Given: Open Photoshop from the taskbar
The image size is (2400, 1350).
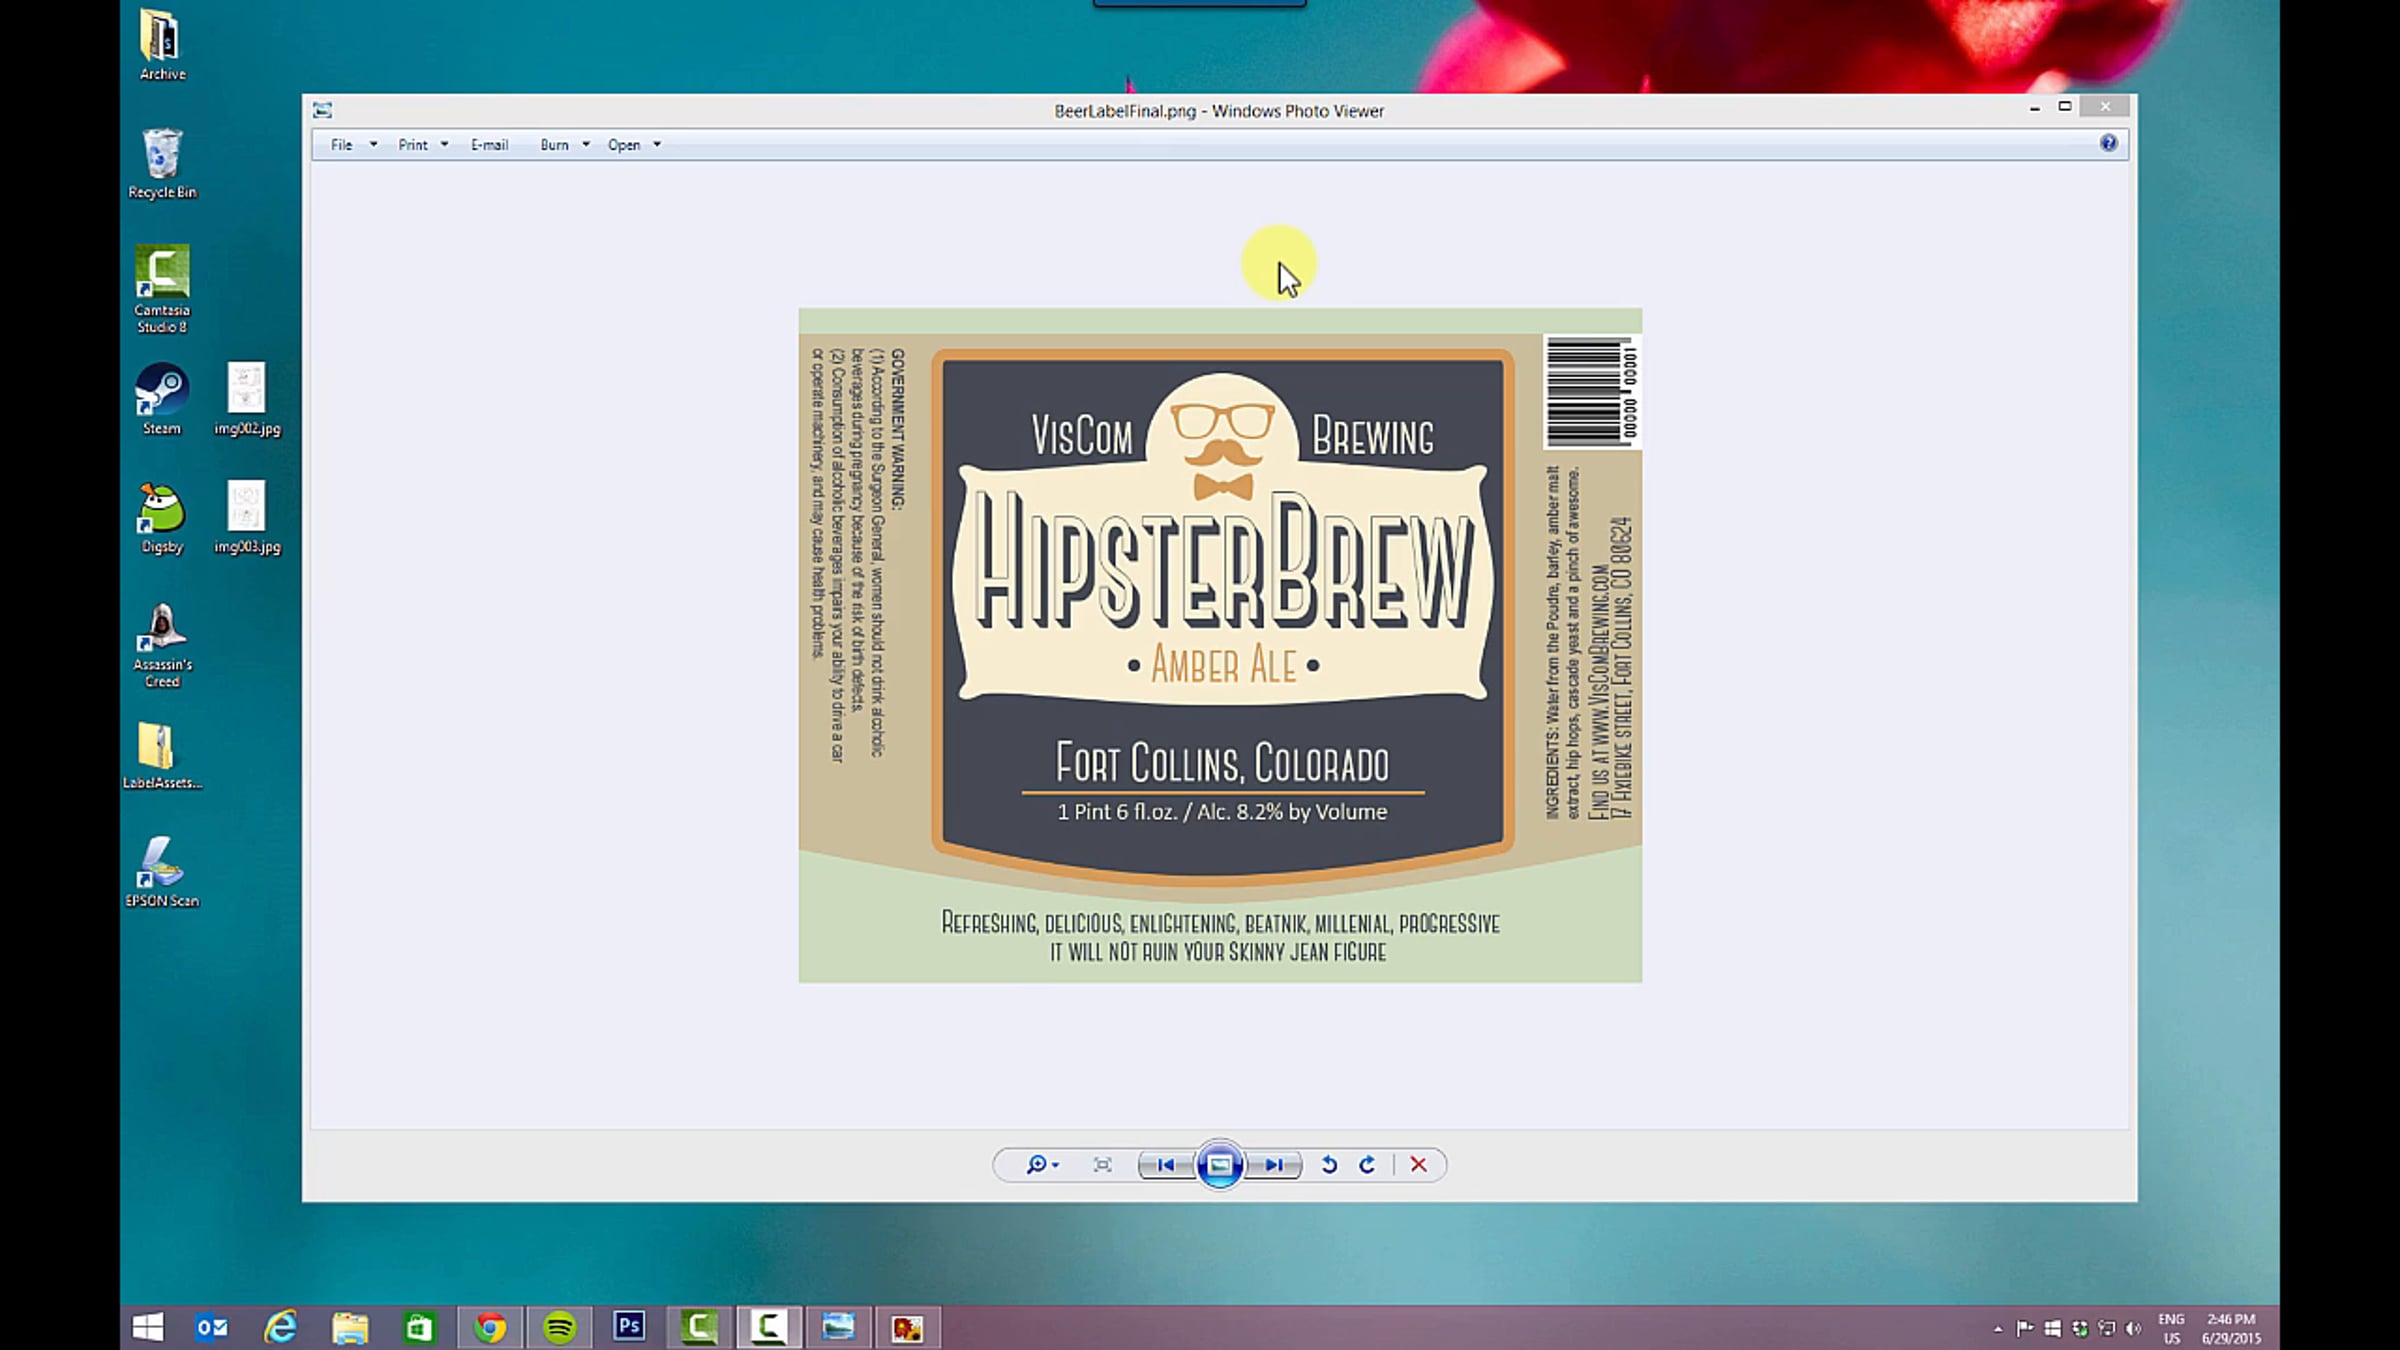Looking at the screenshot, I should click(629, 1327).
